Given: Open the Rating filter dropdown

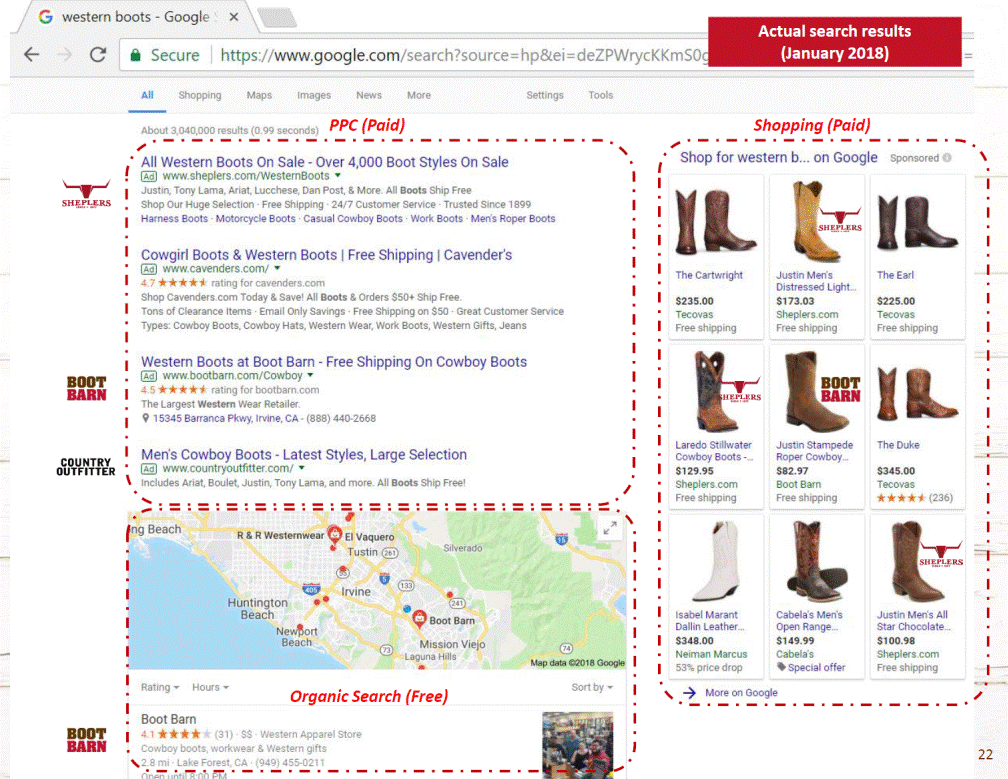Looking at the screenshot, I should point(160,687).
